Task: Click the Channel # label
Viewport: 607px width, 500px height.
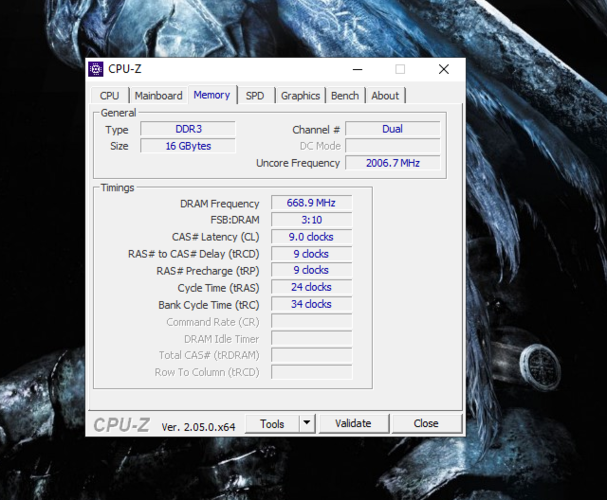Action: pyautogui.click(x=316, y=130)
